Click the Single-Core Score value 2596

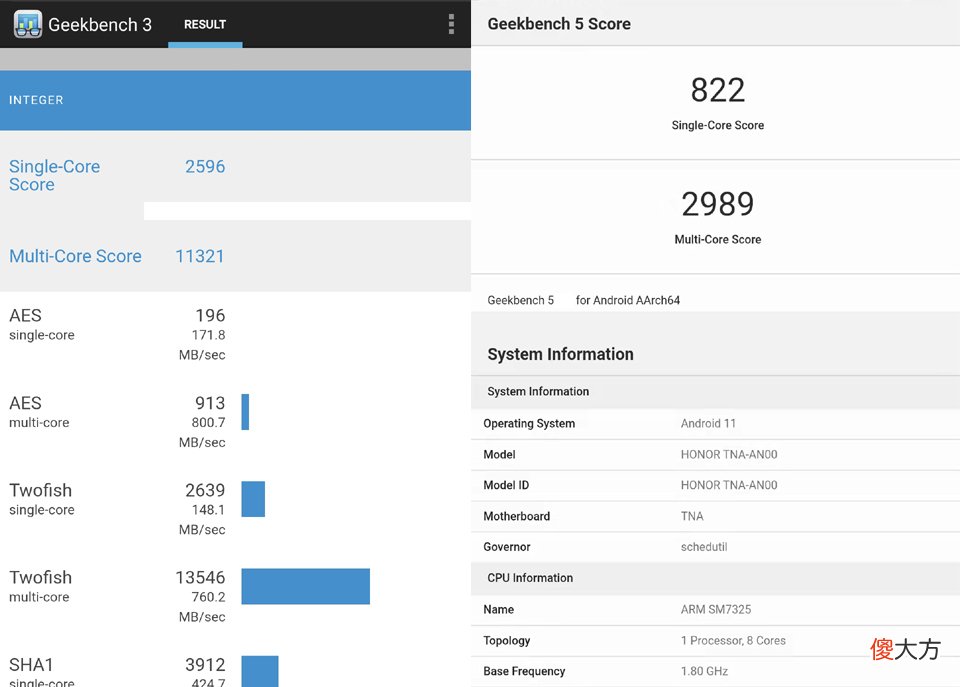205,167
